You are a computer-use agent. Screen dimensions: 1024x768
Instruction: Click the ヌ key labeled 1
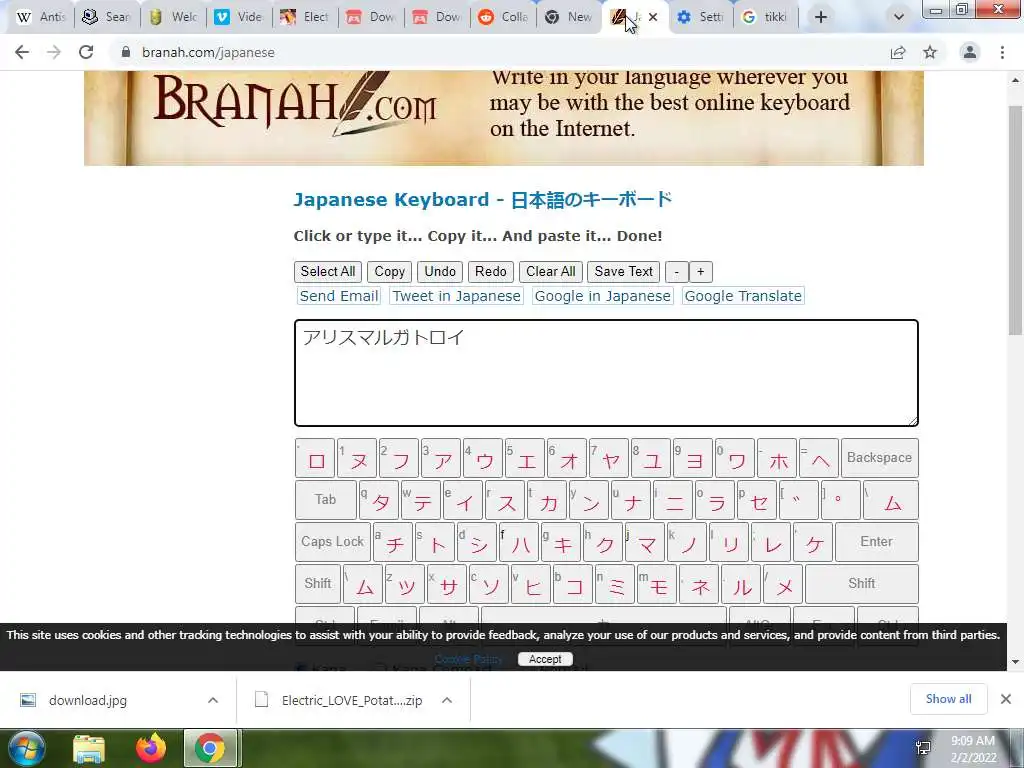tap(357, 458)
